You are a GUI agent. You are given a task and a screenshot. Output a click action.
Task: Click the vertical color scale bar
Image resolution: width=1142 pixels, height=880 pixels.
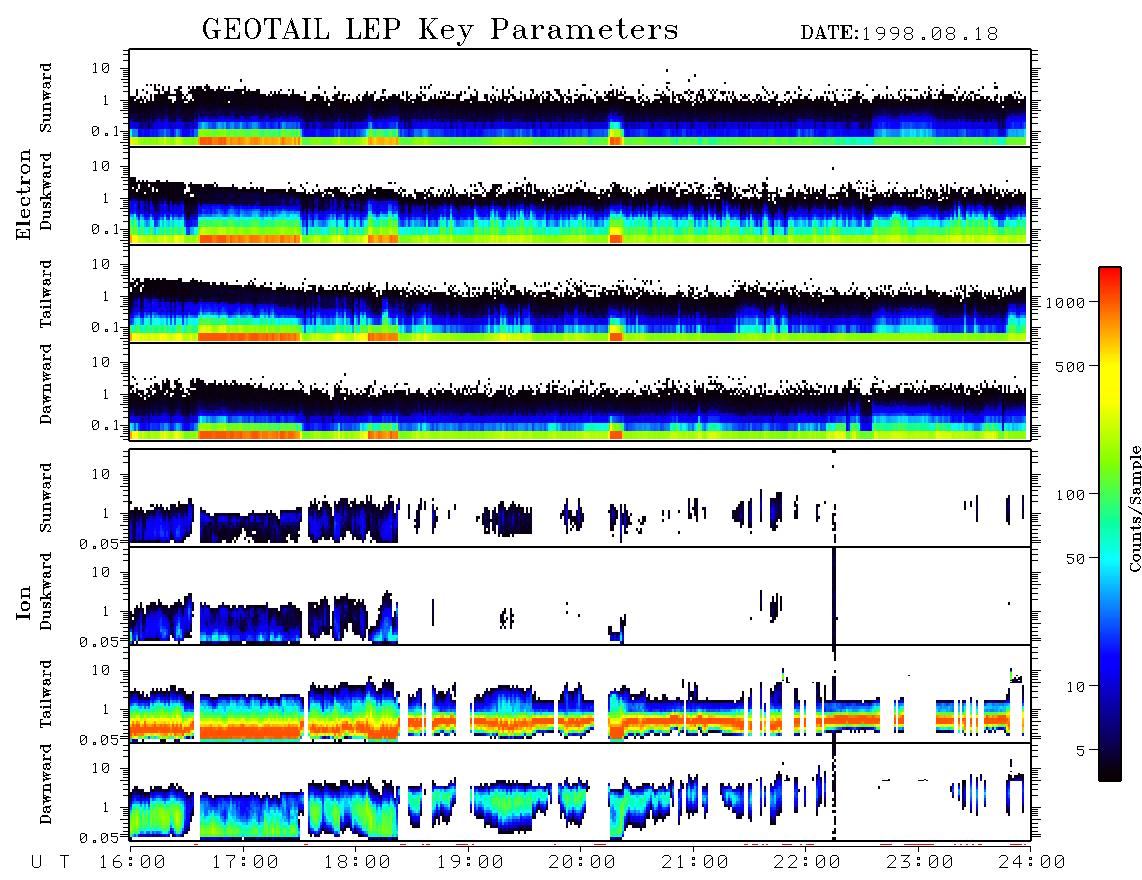click(x=1110, y=524)
